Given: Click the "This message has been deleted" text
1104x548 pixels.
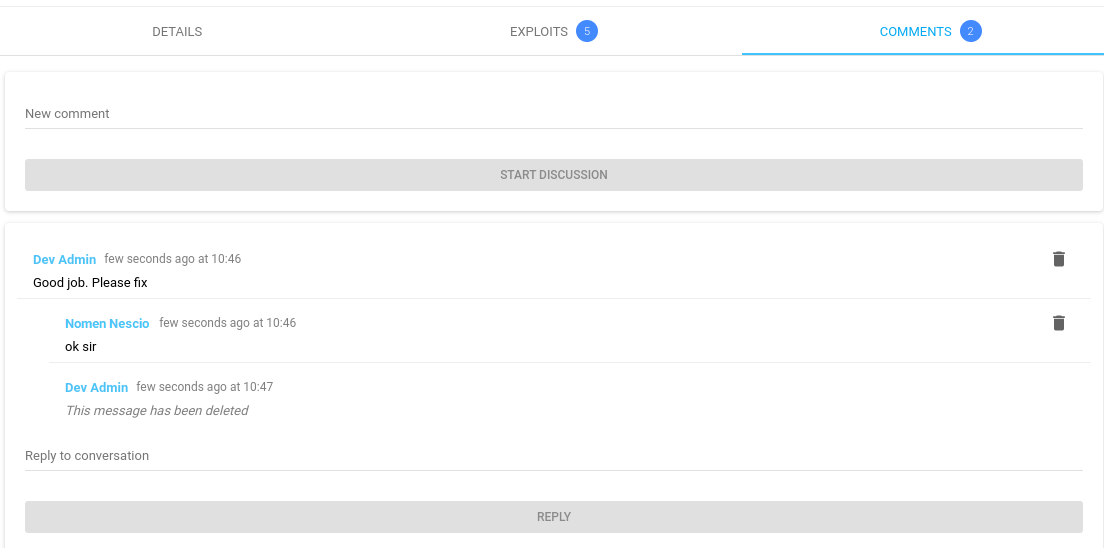Looking at the screenshot, I should click(156, 411).
